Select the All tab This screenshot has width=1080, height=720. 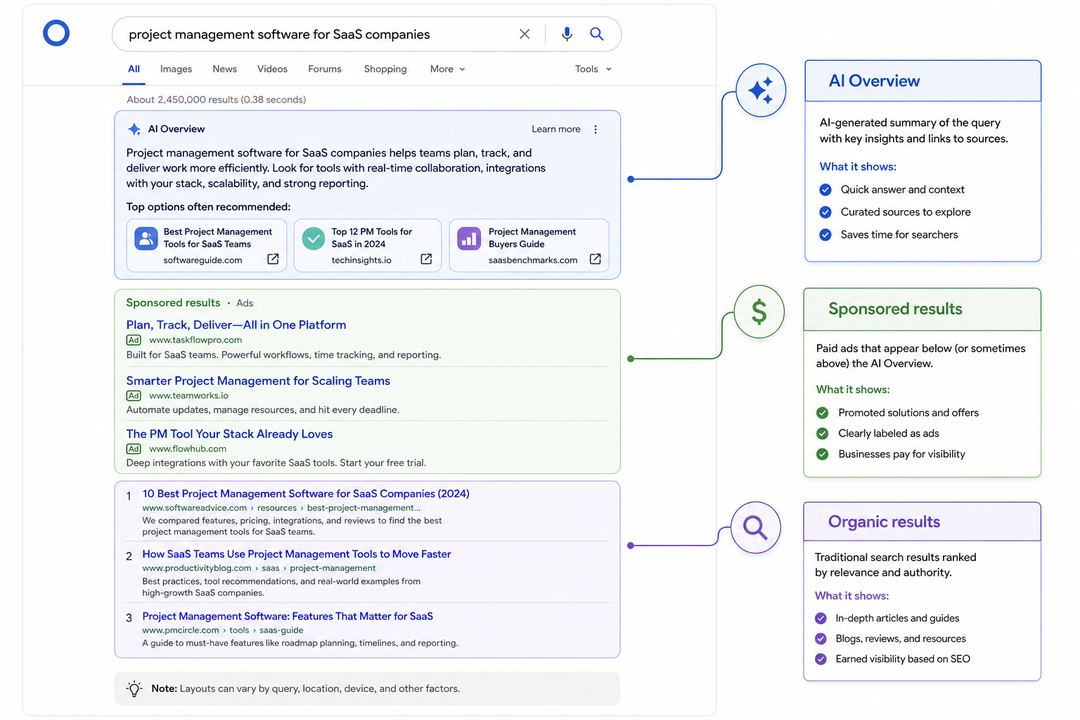[x=134, y=69]
